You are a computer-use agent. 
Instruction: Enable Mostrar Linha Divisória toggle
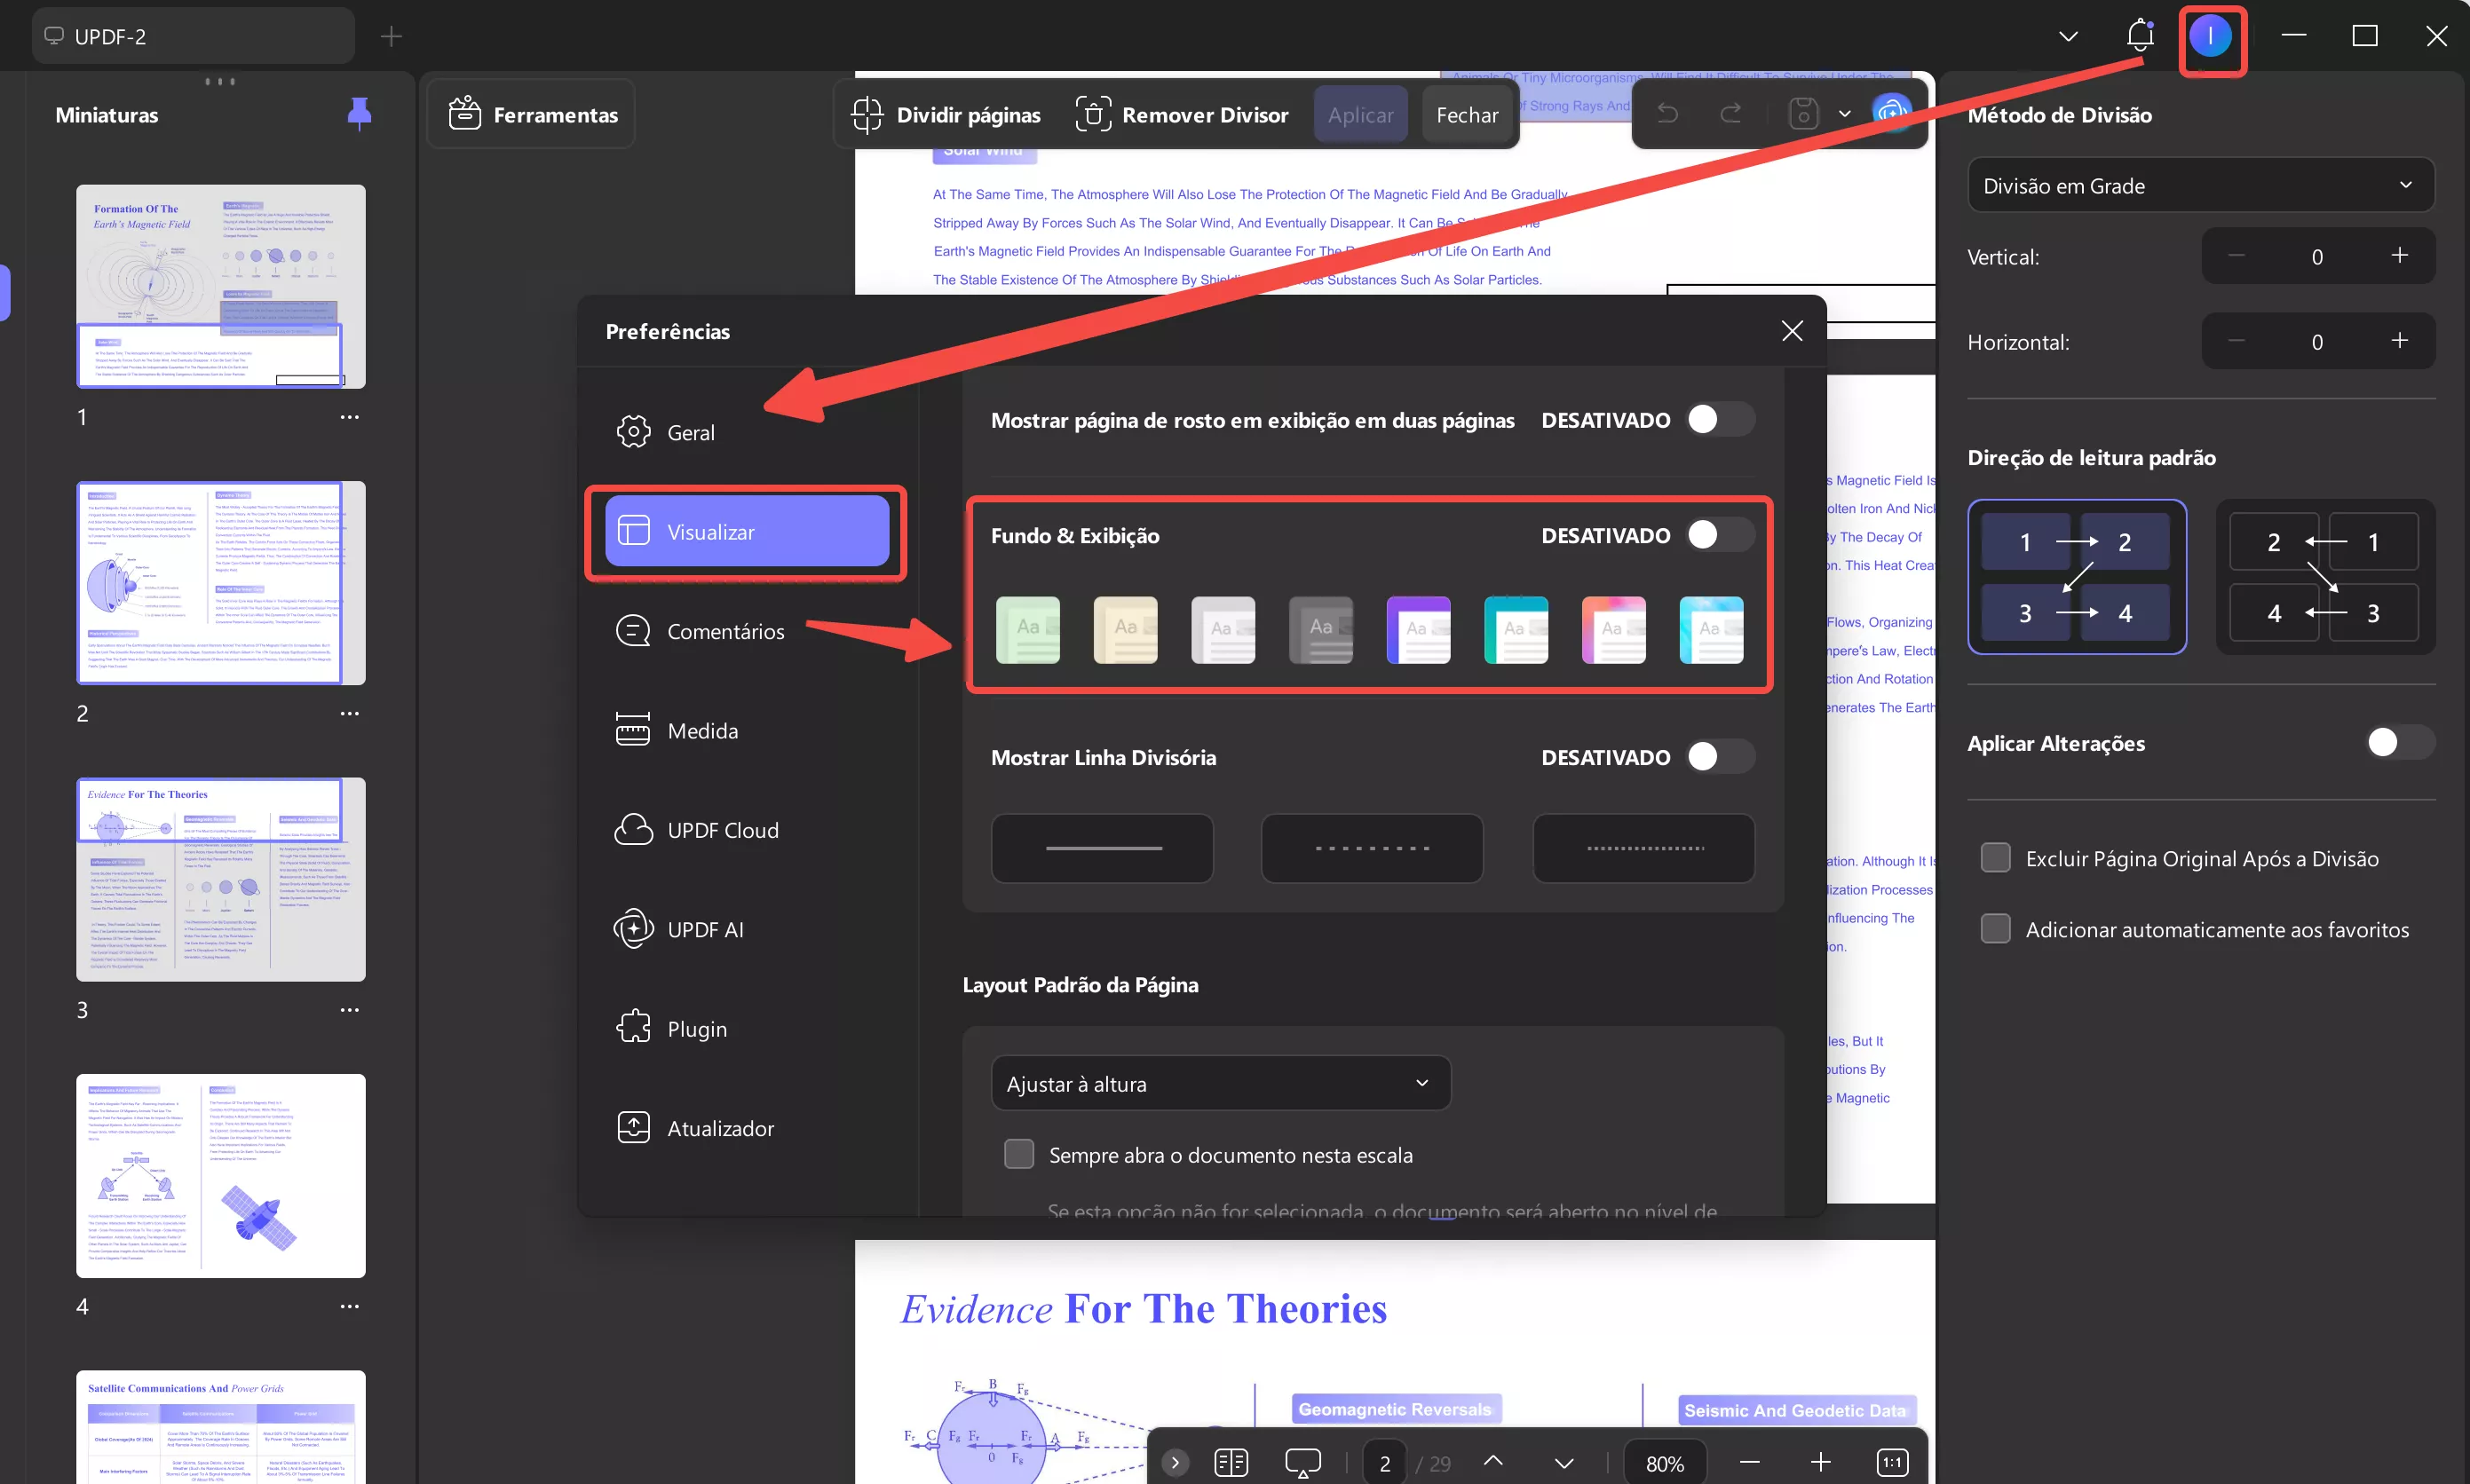tap(1719, 757)
